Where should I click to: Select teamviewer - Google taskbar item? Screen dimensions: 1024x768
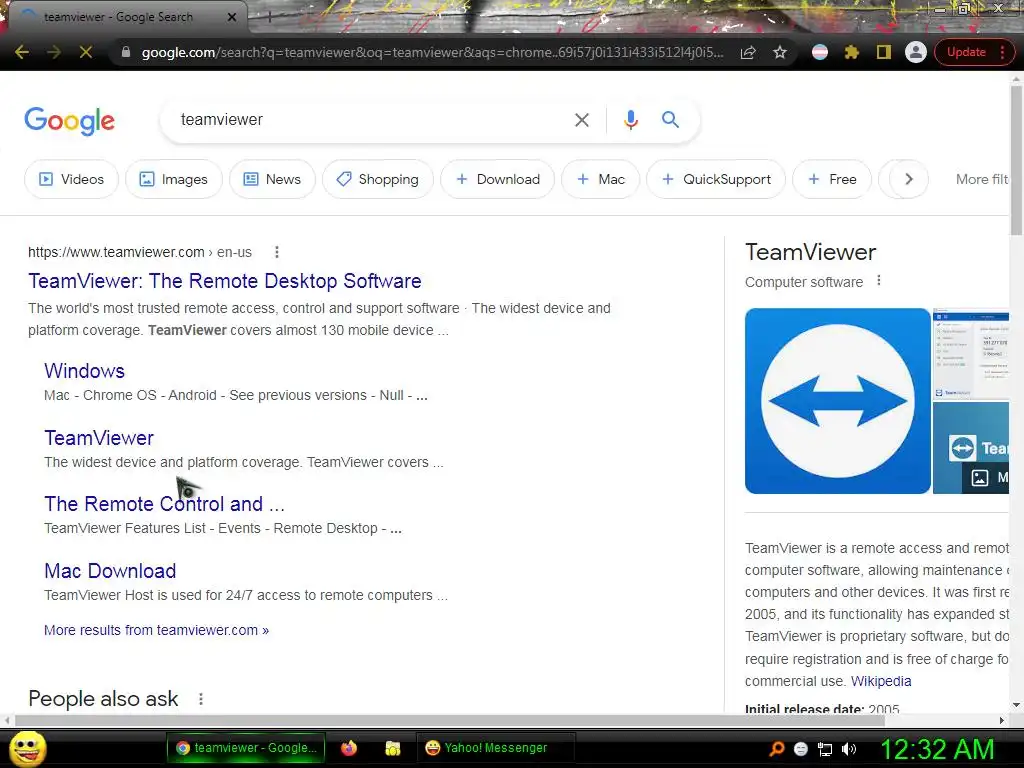(x=246, y=748)
